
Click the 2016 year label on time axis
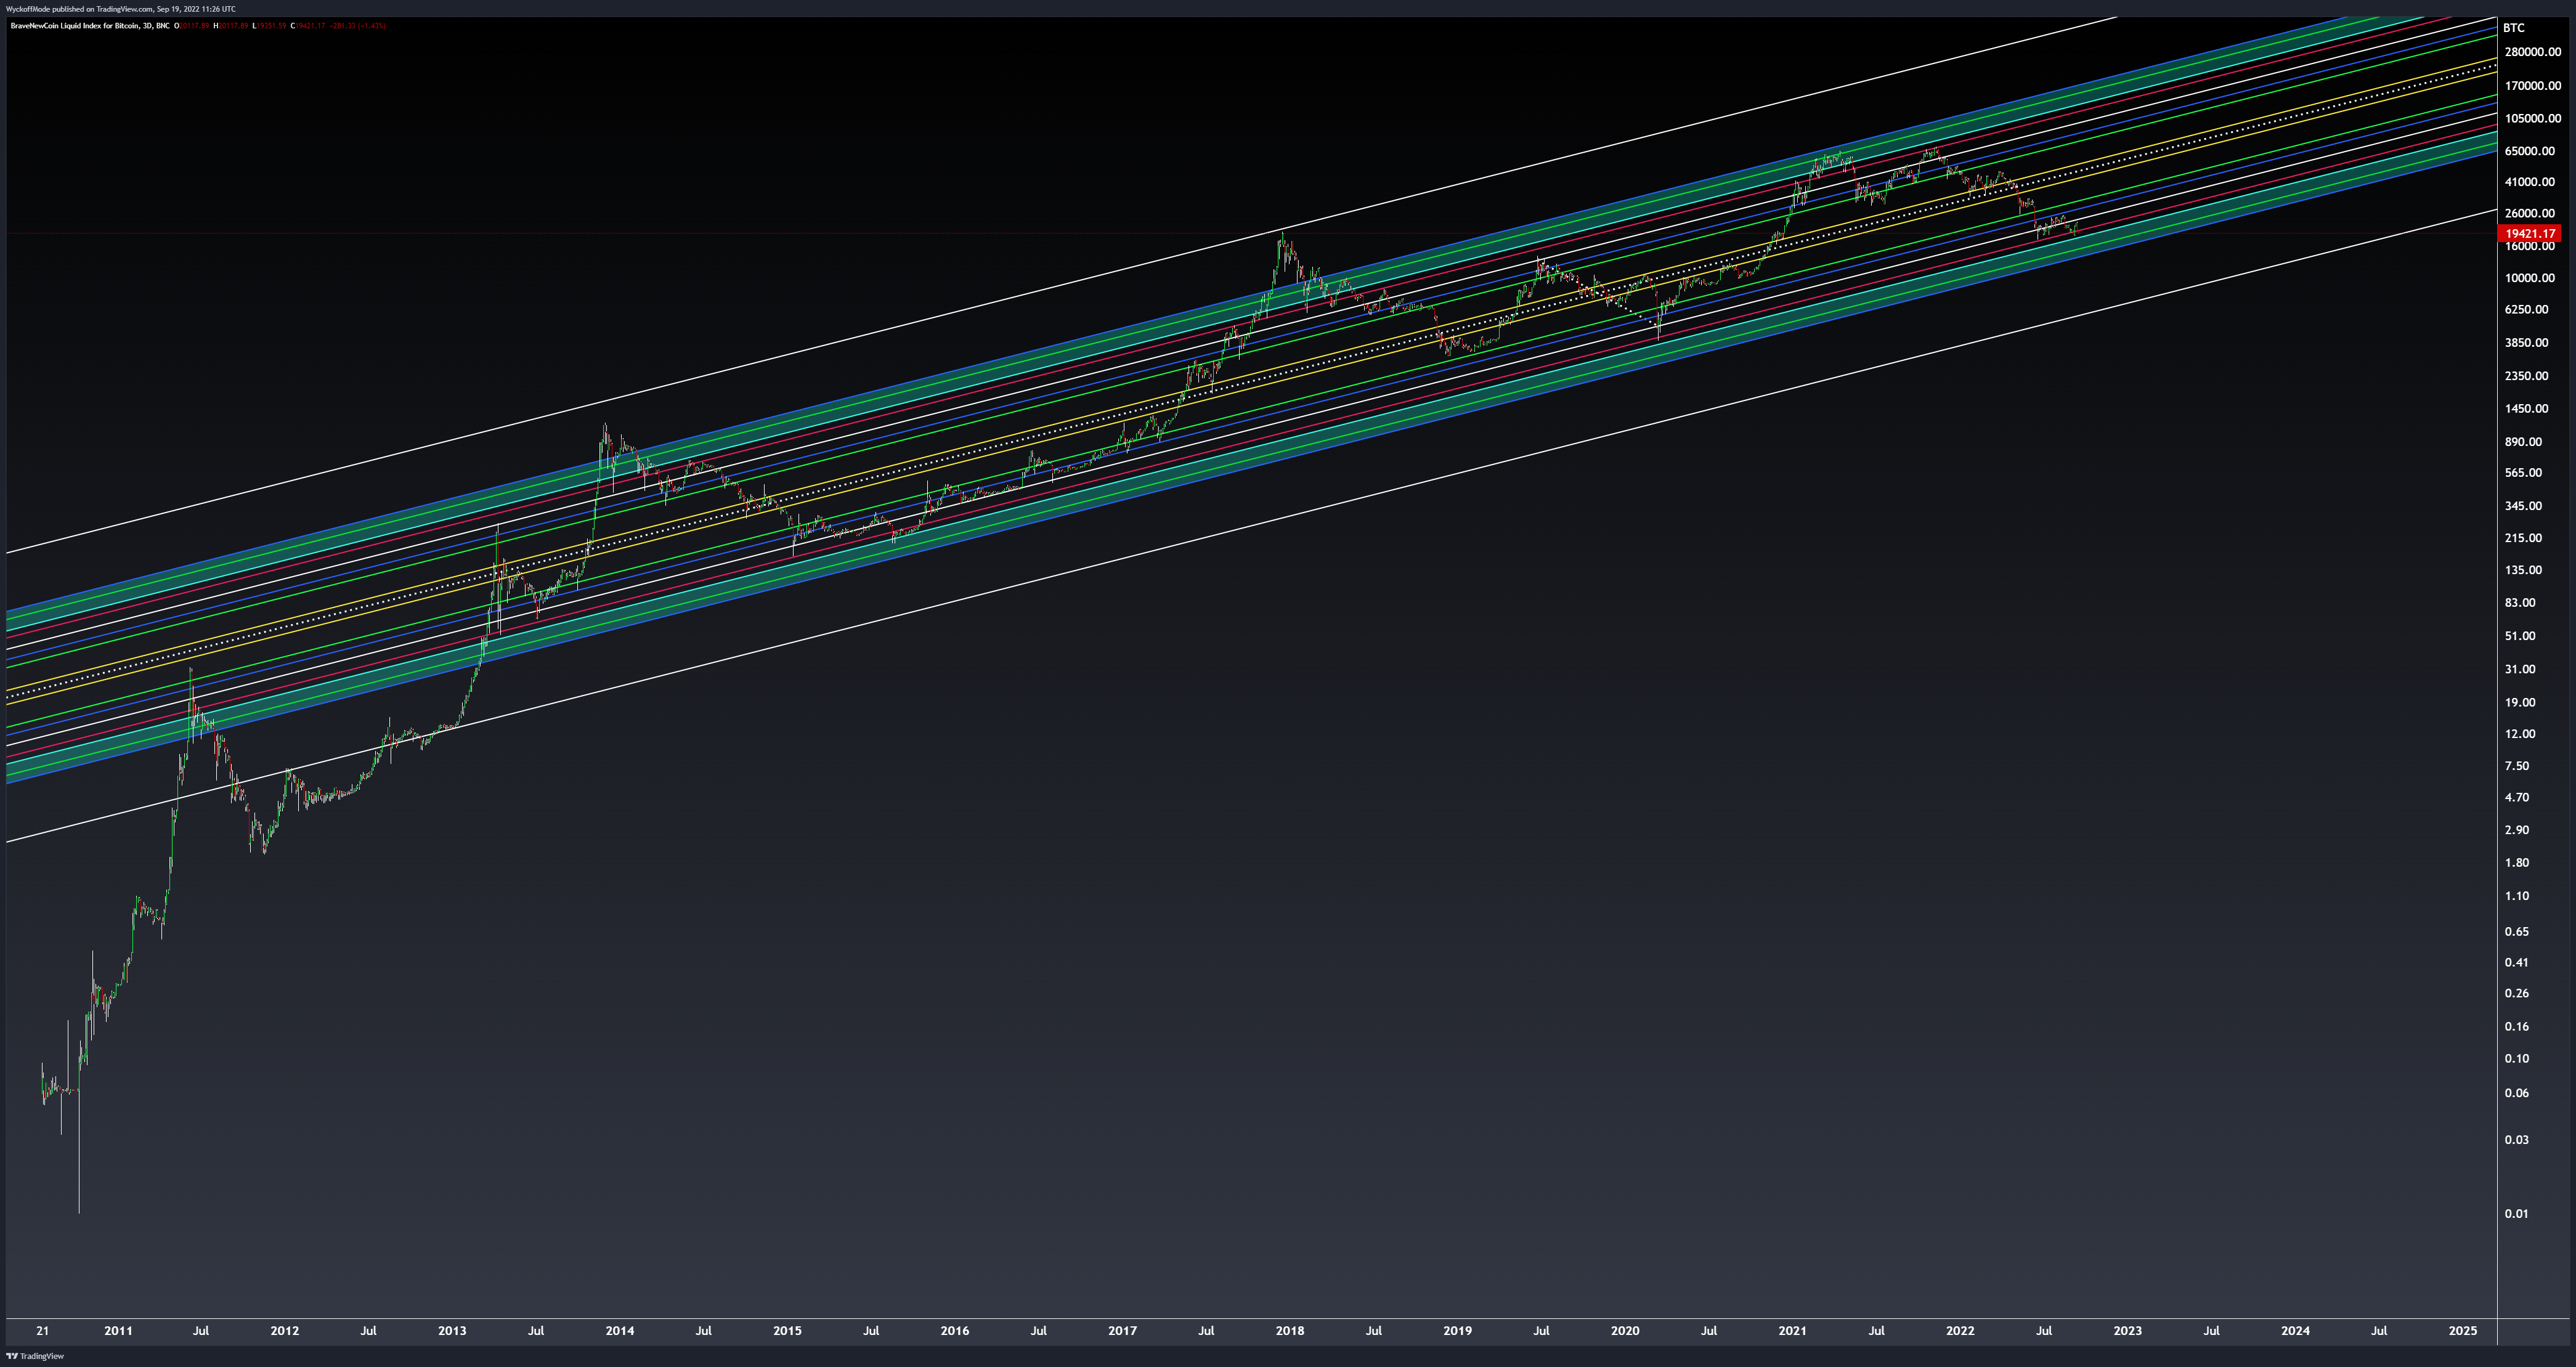(x=955, y=1331)
